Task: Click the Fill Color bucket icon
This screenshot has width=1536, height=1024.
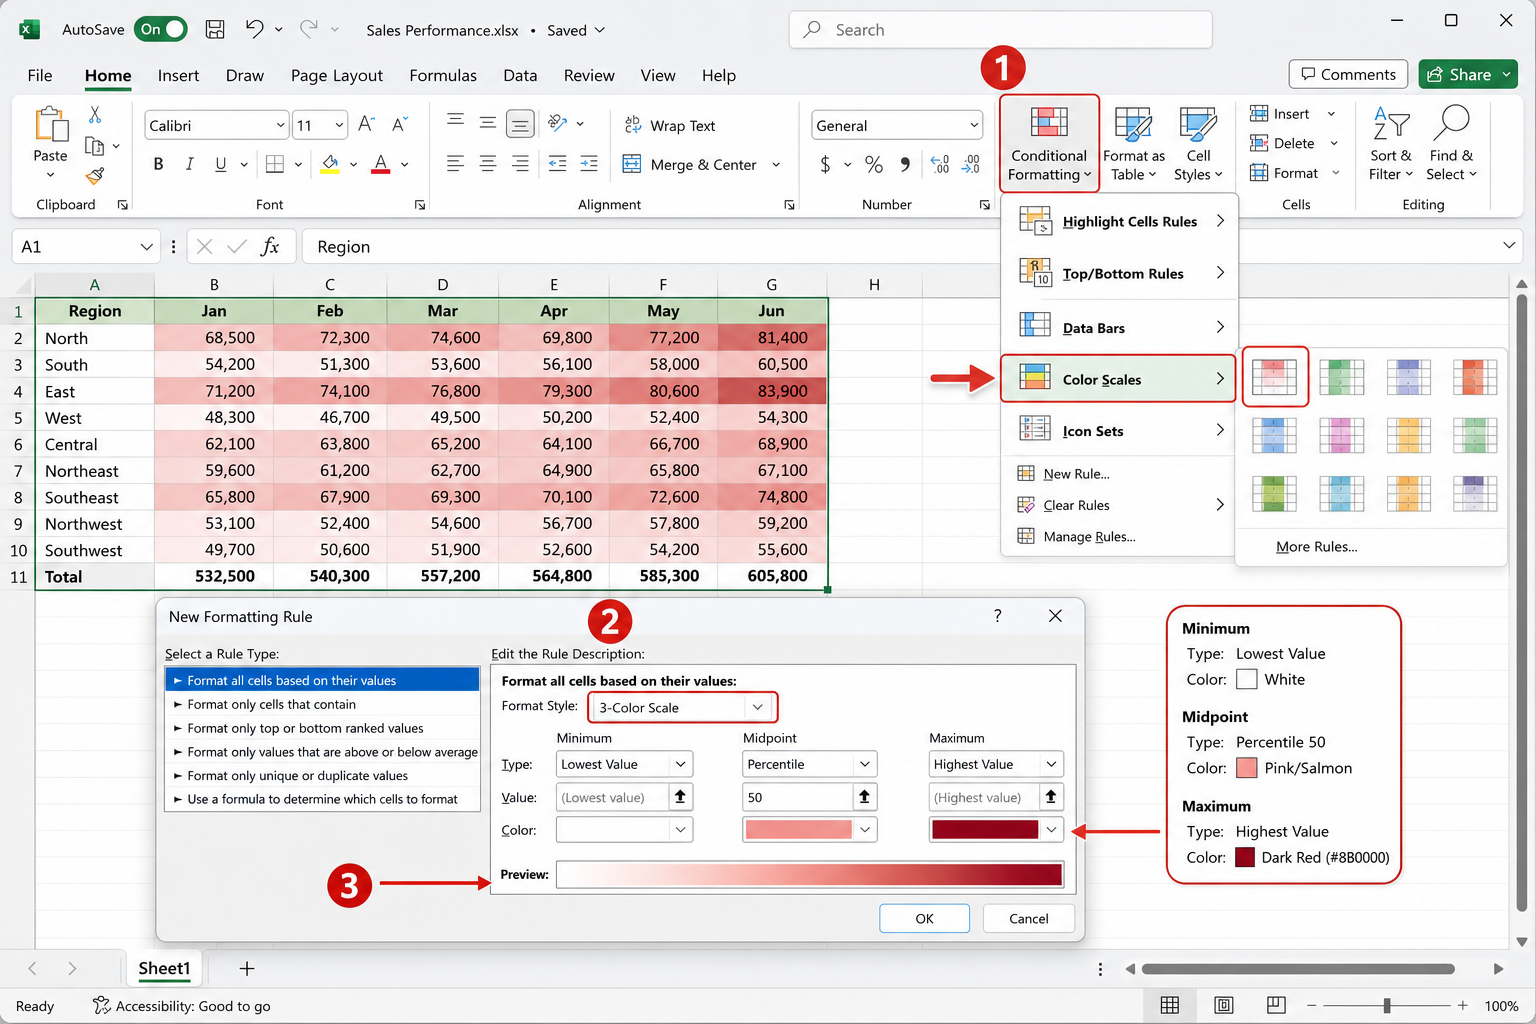Action: coord(330,164)
